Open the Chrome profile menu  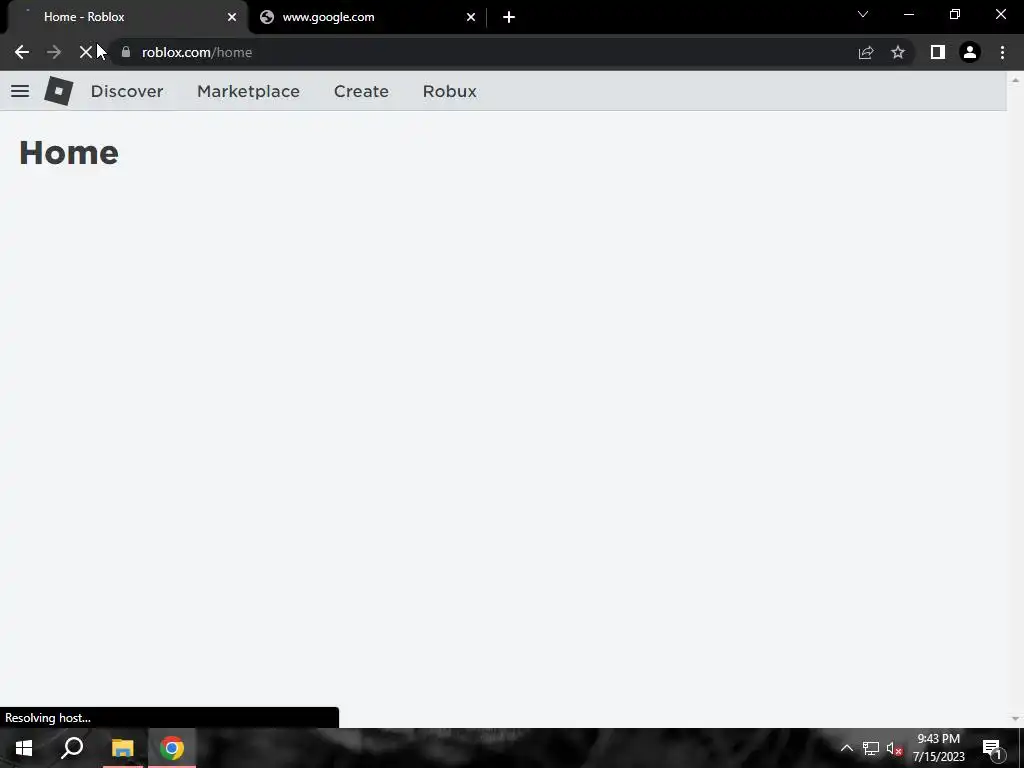[x=970, y=52]
